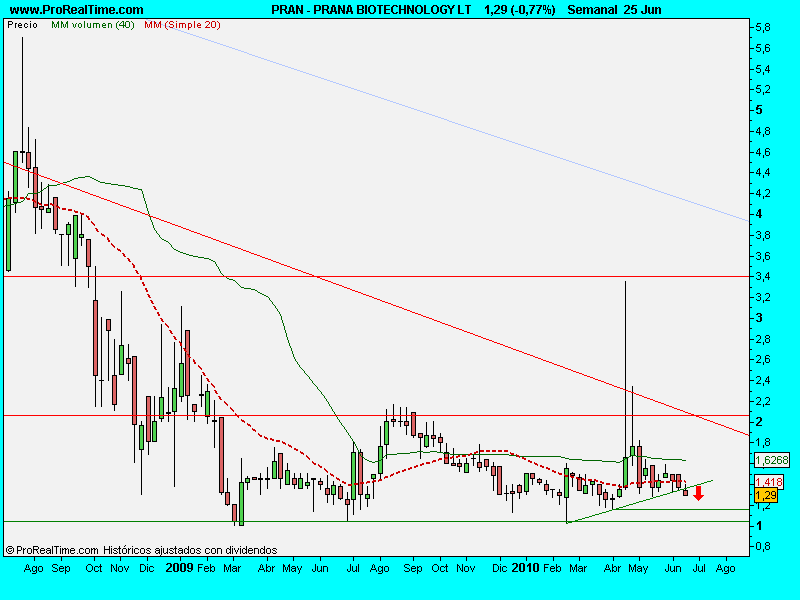Click the 4,8 value on price axis
800x600 pixels.
(763, 132)
